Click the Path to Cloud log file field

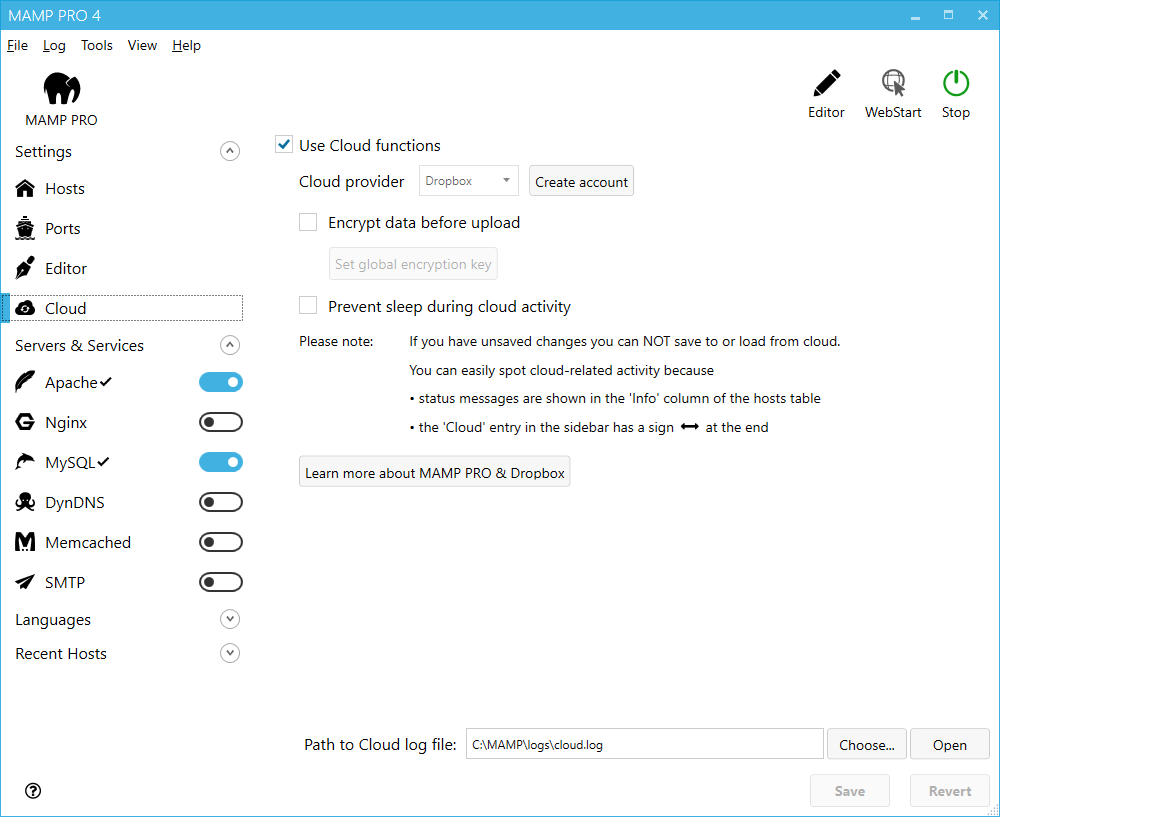point(644,744)
